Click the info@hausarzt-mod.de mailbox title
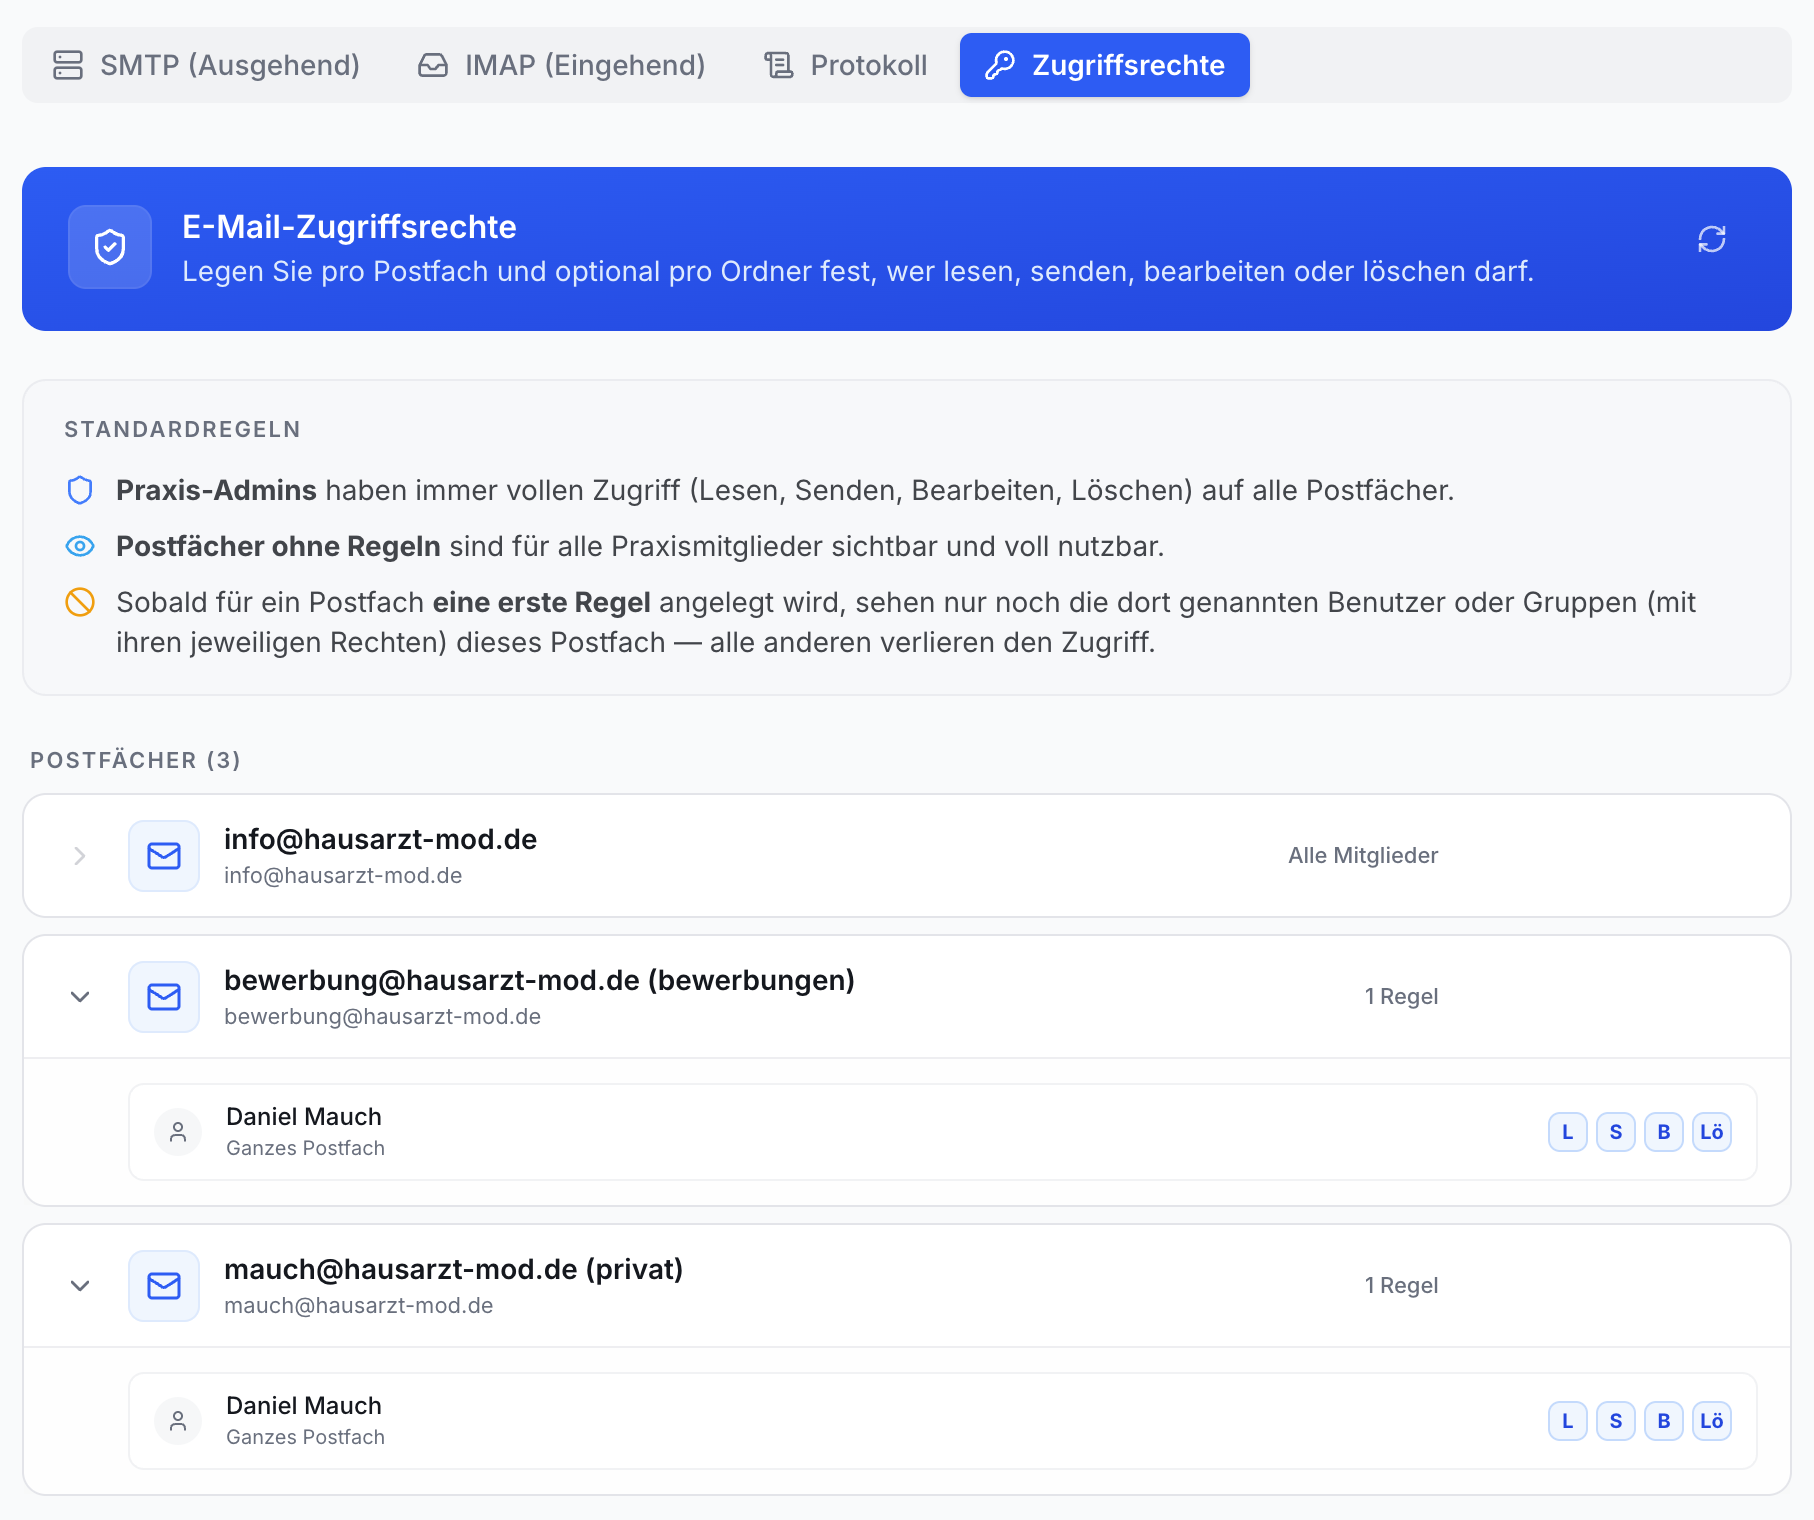The width and height of the screenshot is (1814, 1520). pos(380,839)
